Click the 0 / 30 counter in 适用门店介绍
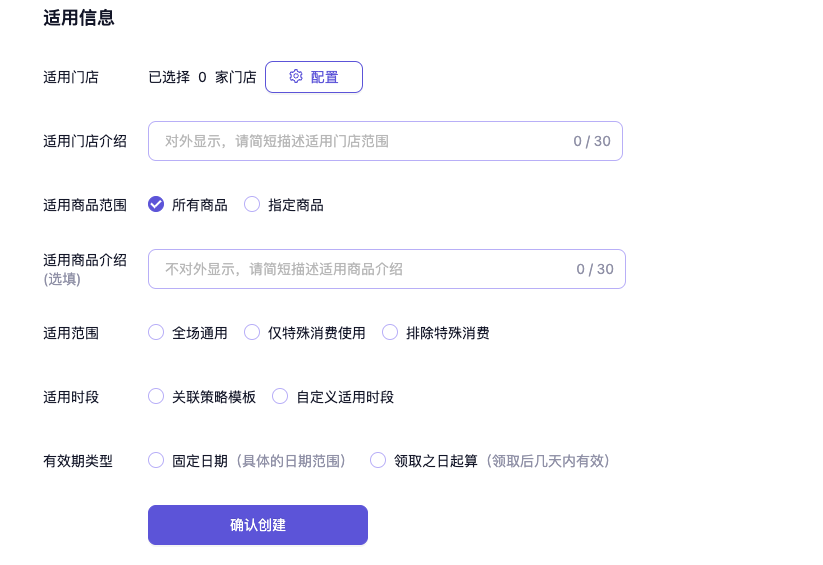This screenshot has height=565, width=823. pos(592,142)
